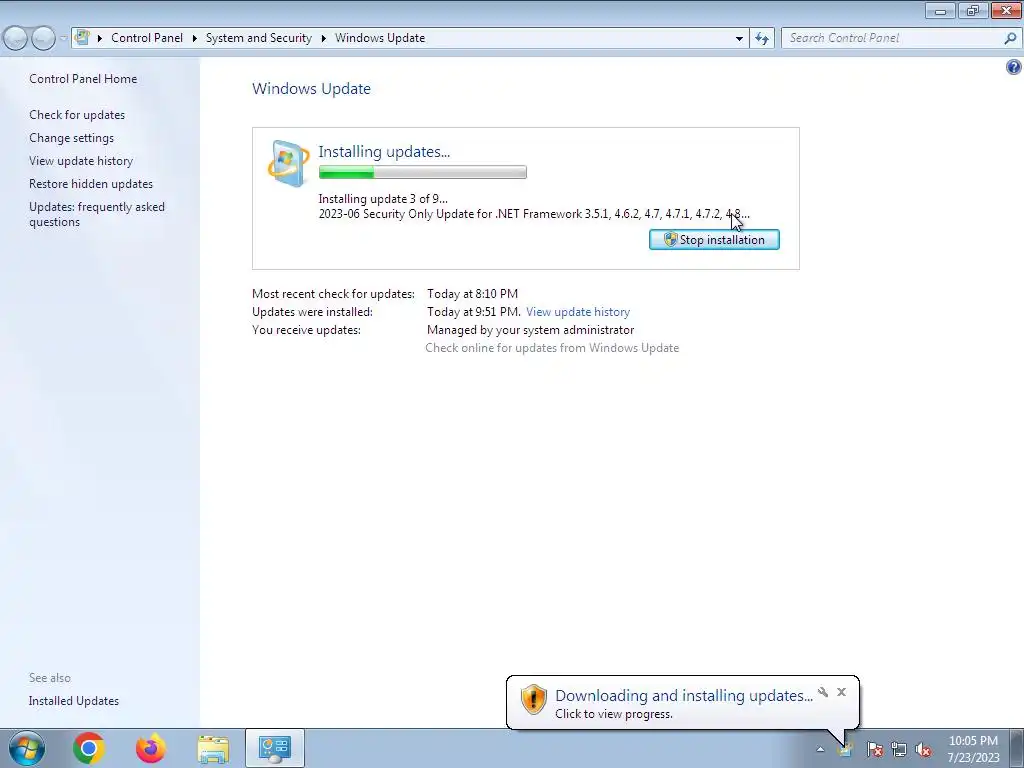Open Updates: frequently asked questions
The height and width of the screenshot is (768, 1024).
tap(97, 214)
